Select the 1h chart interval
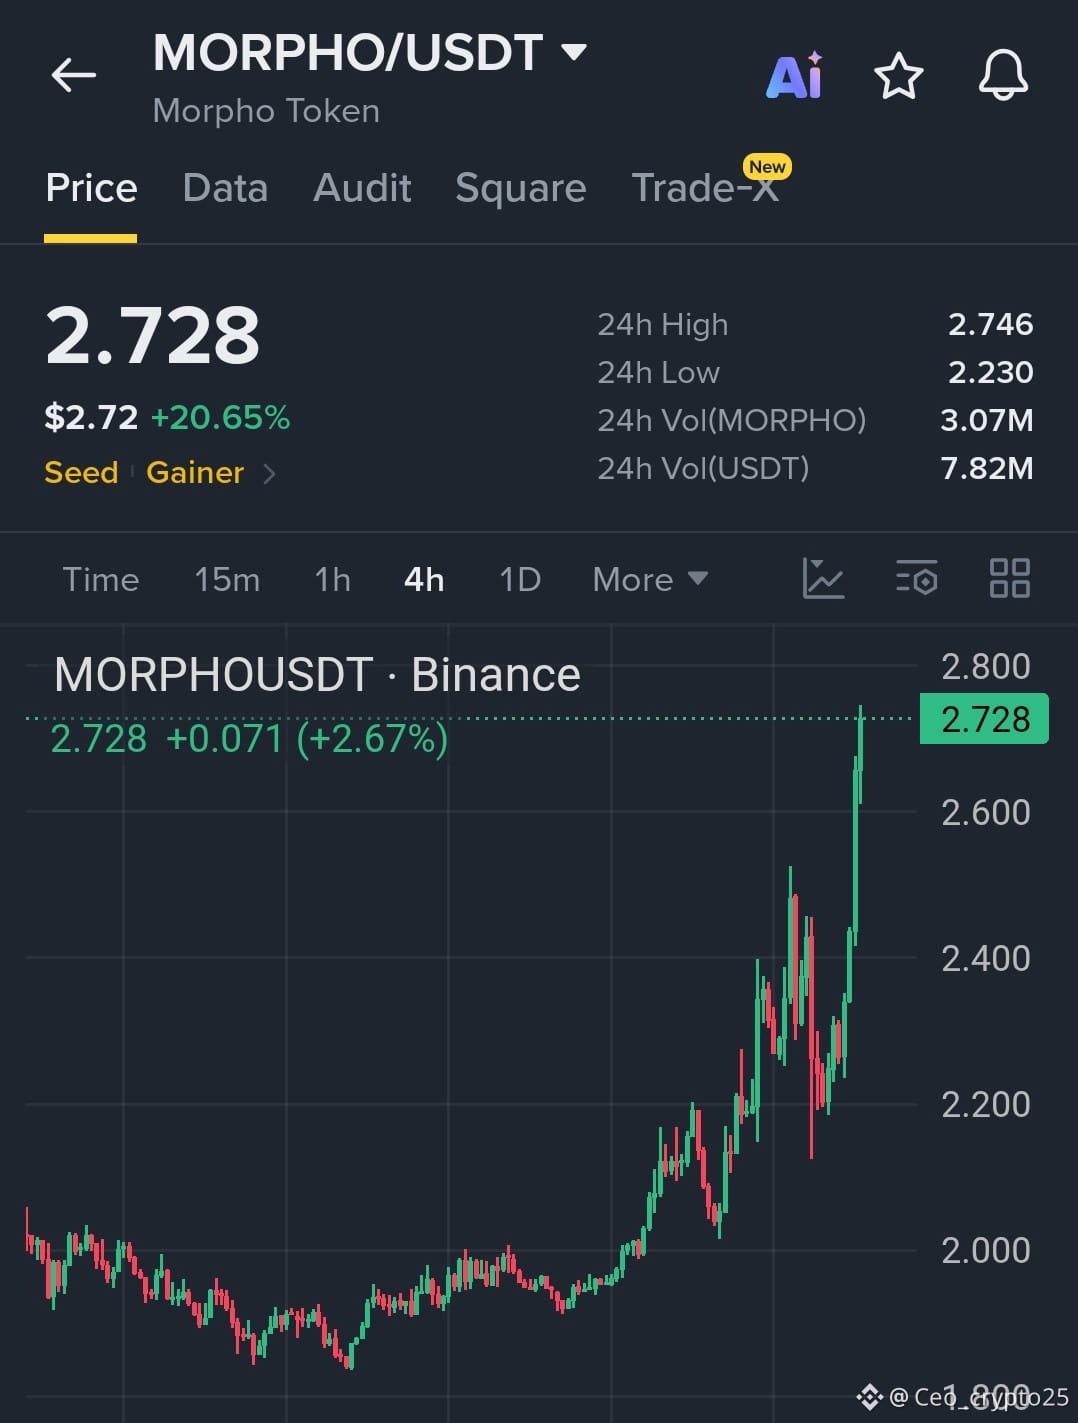 pyautogui.click(x=332, y=579)
